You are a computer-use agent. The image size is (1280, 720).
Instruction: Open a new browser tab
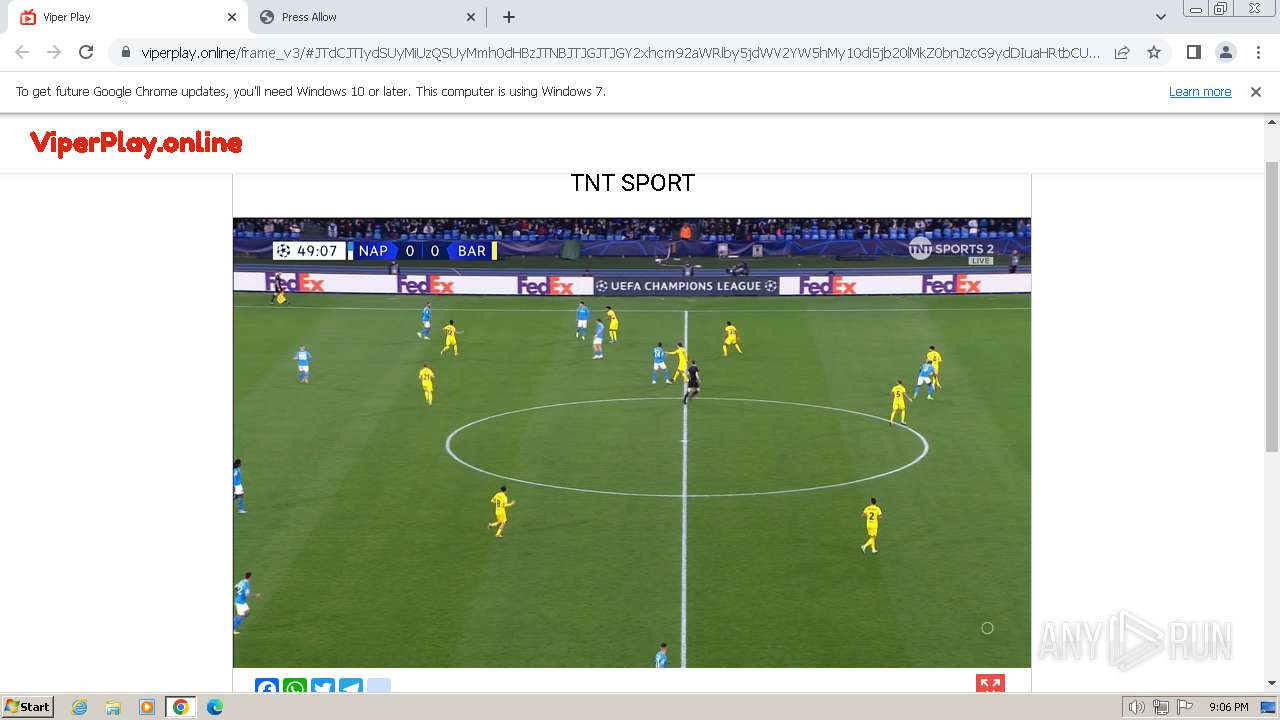pyautogui.click(x=509, y=17)
